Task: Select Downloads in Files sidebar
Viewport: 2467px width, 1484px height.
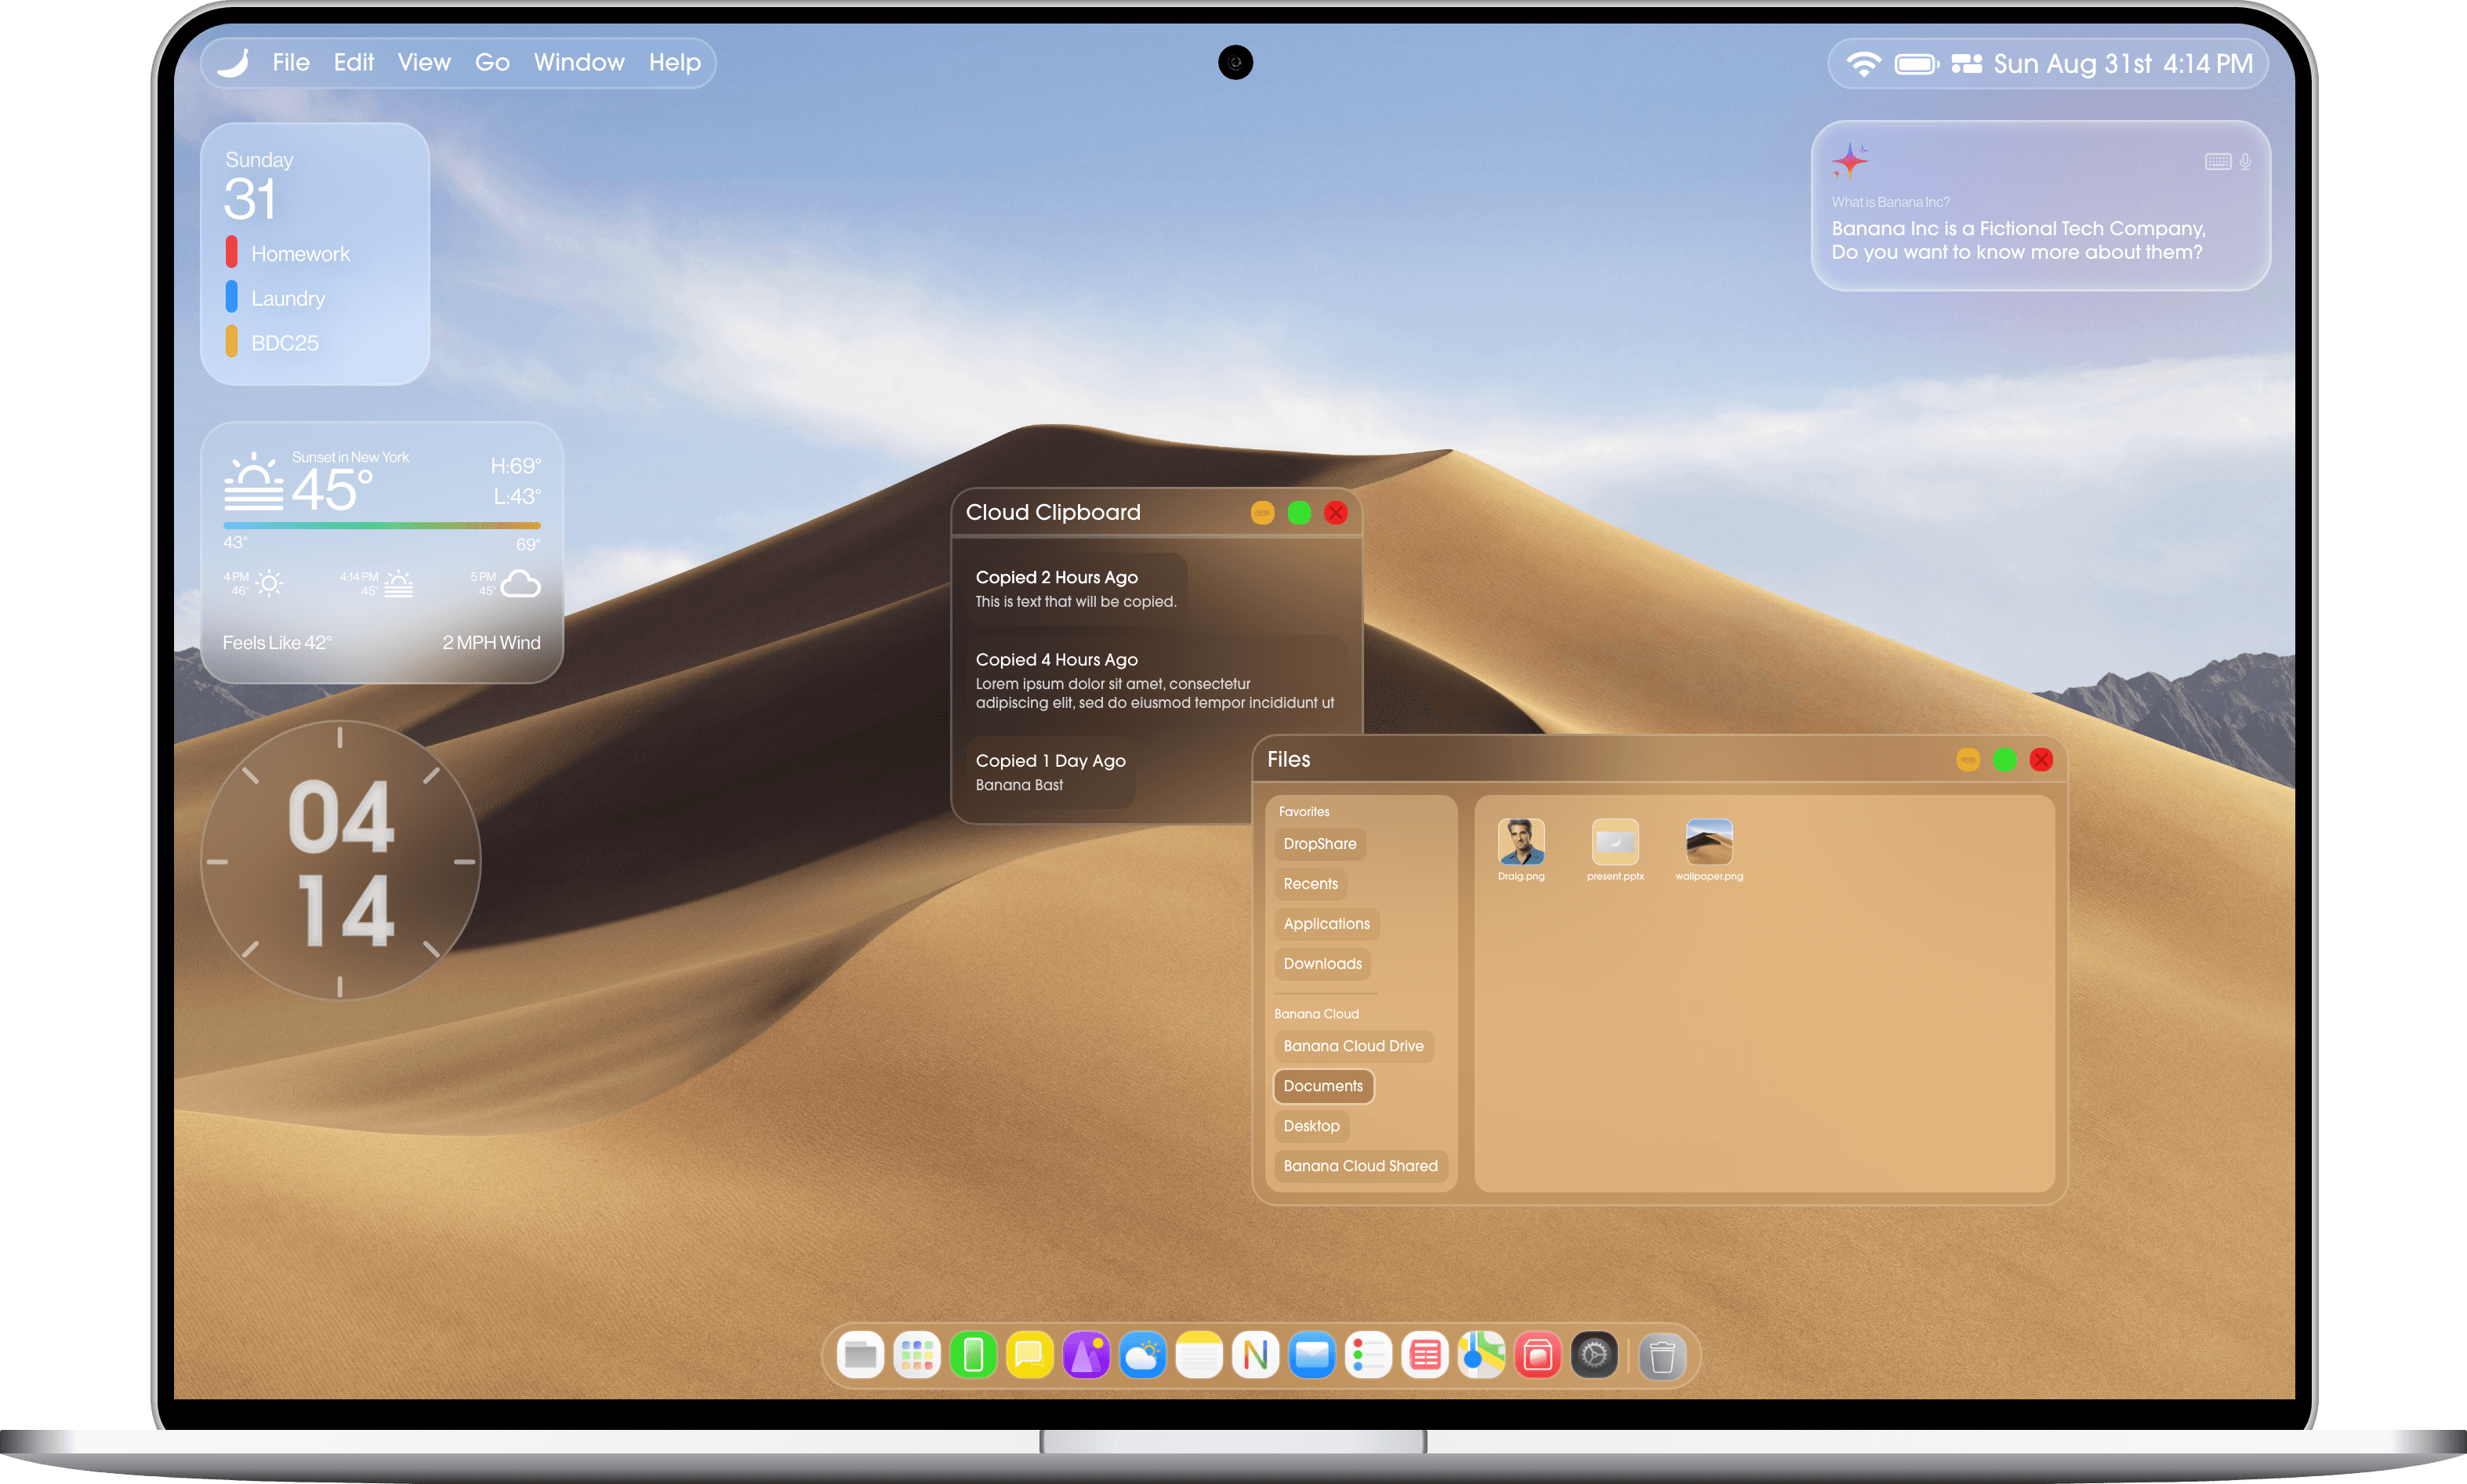Action: point(1322,964)
